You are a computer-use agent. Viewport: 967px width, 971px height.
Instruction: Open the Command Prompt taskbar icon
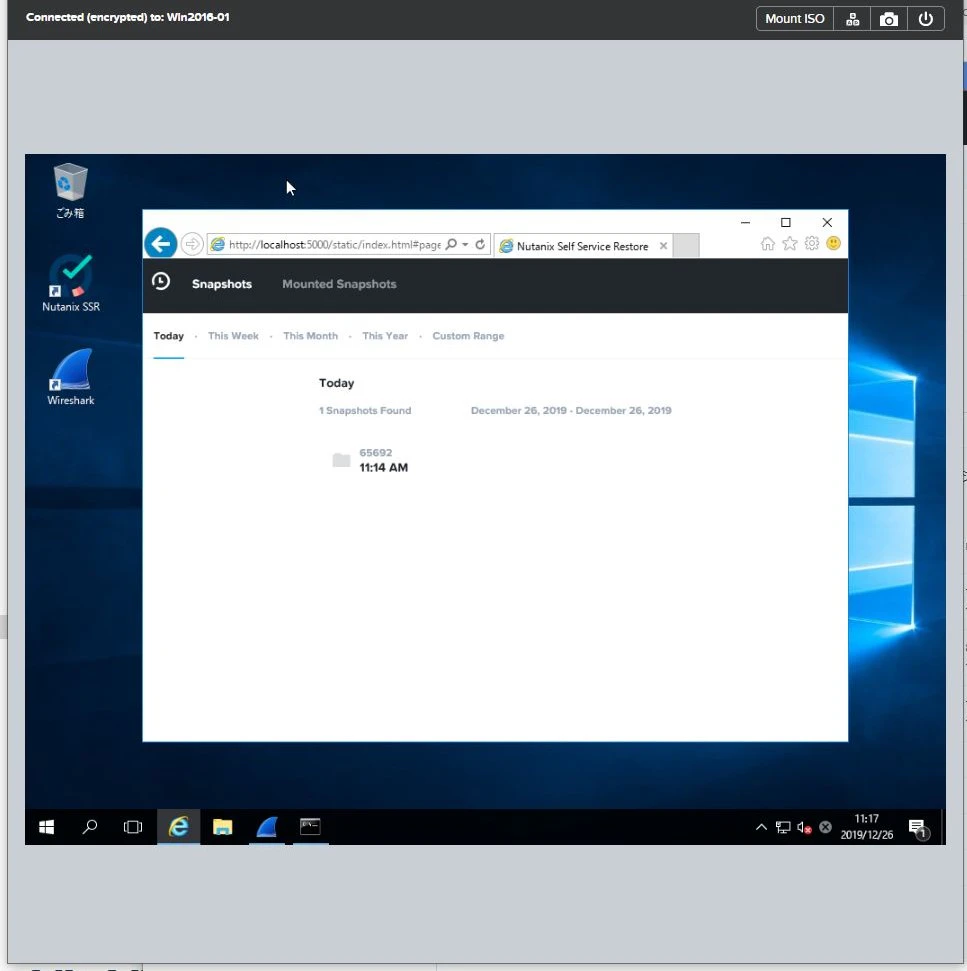310,827
